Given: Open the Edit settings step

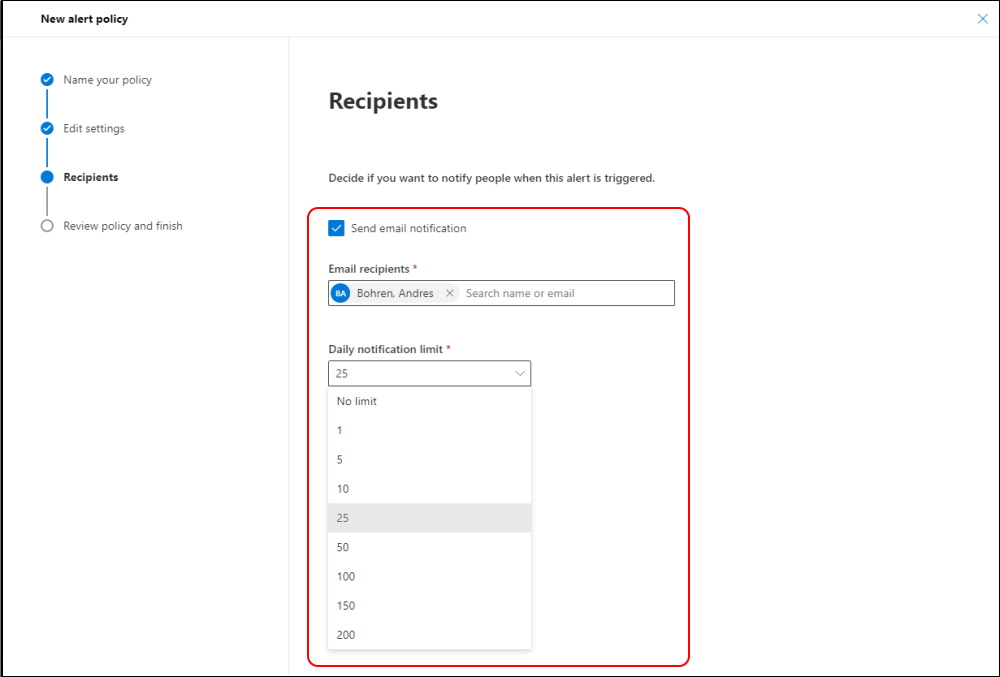Looking at the screenshot, I should (x=94, y=128).
